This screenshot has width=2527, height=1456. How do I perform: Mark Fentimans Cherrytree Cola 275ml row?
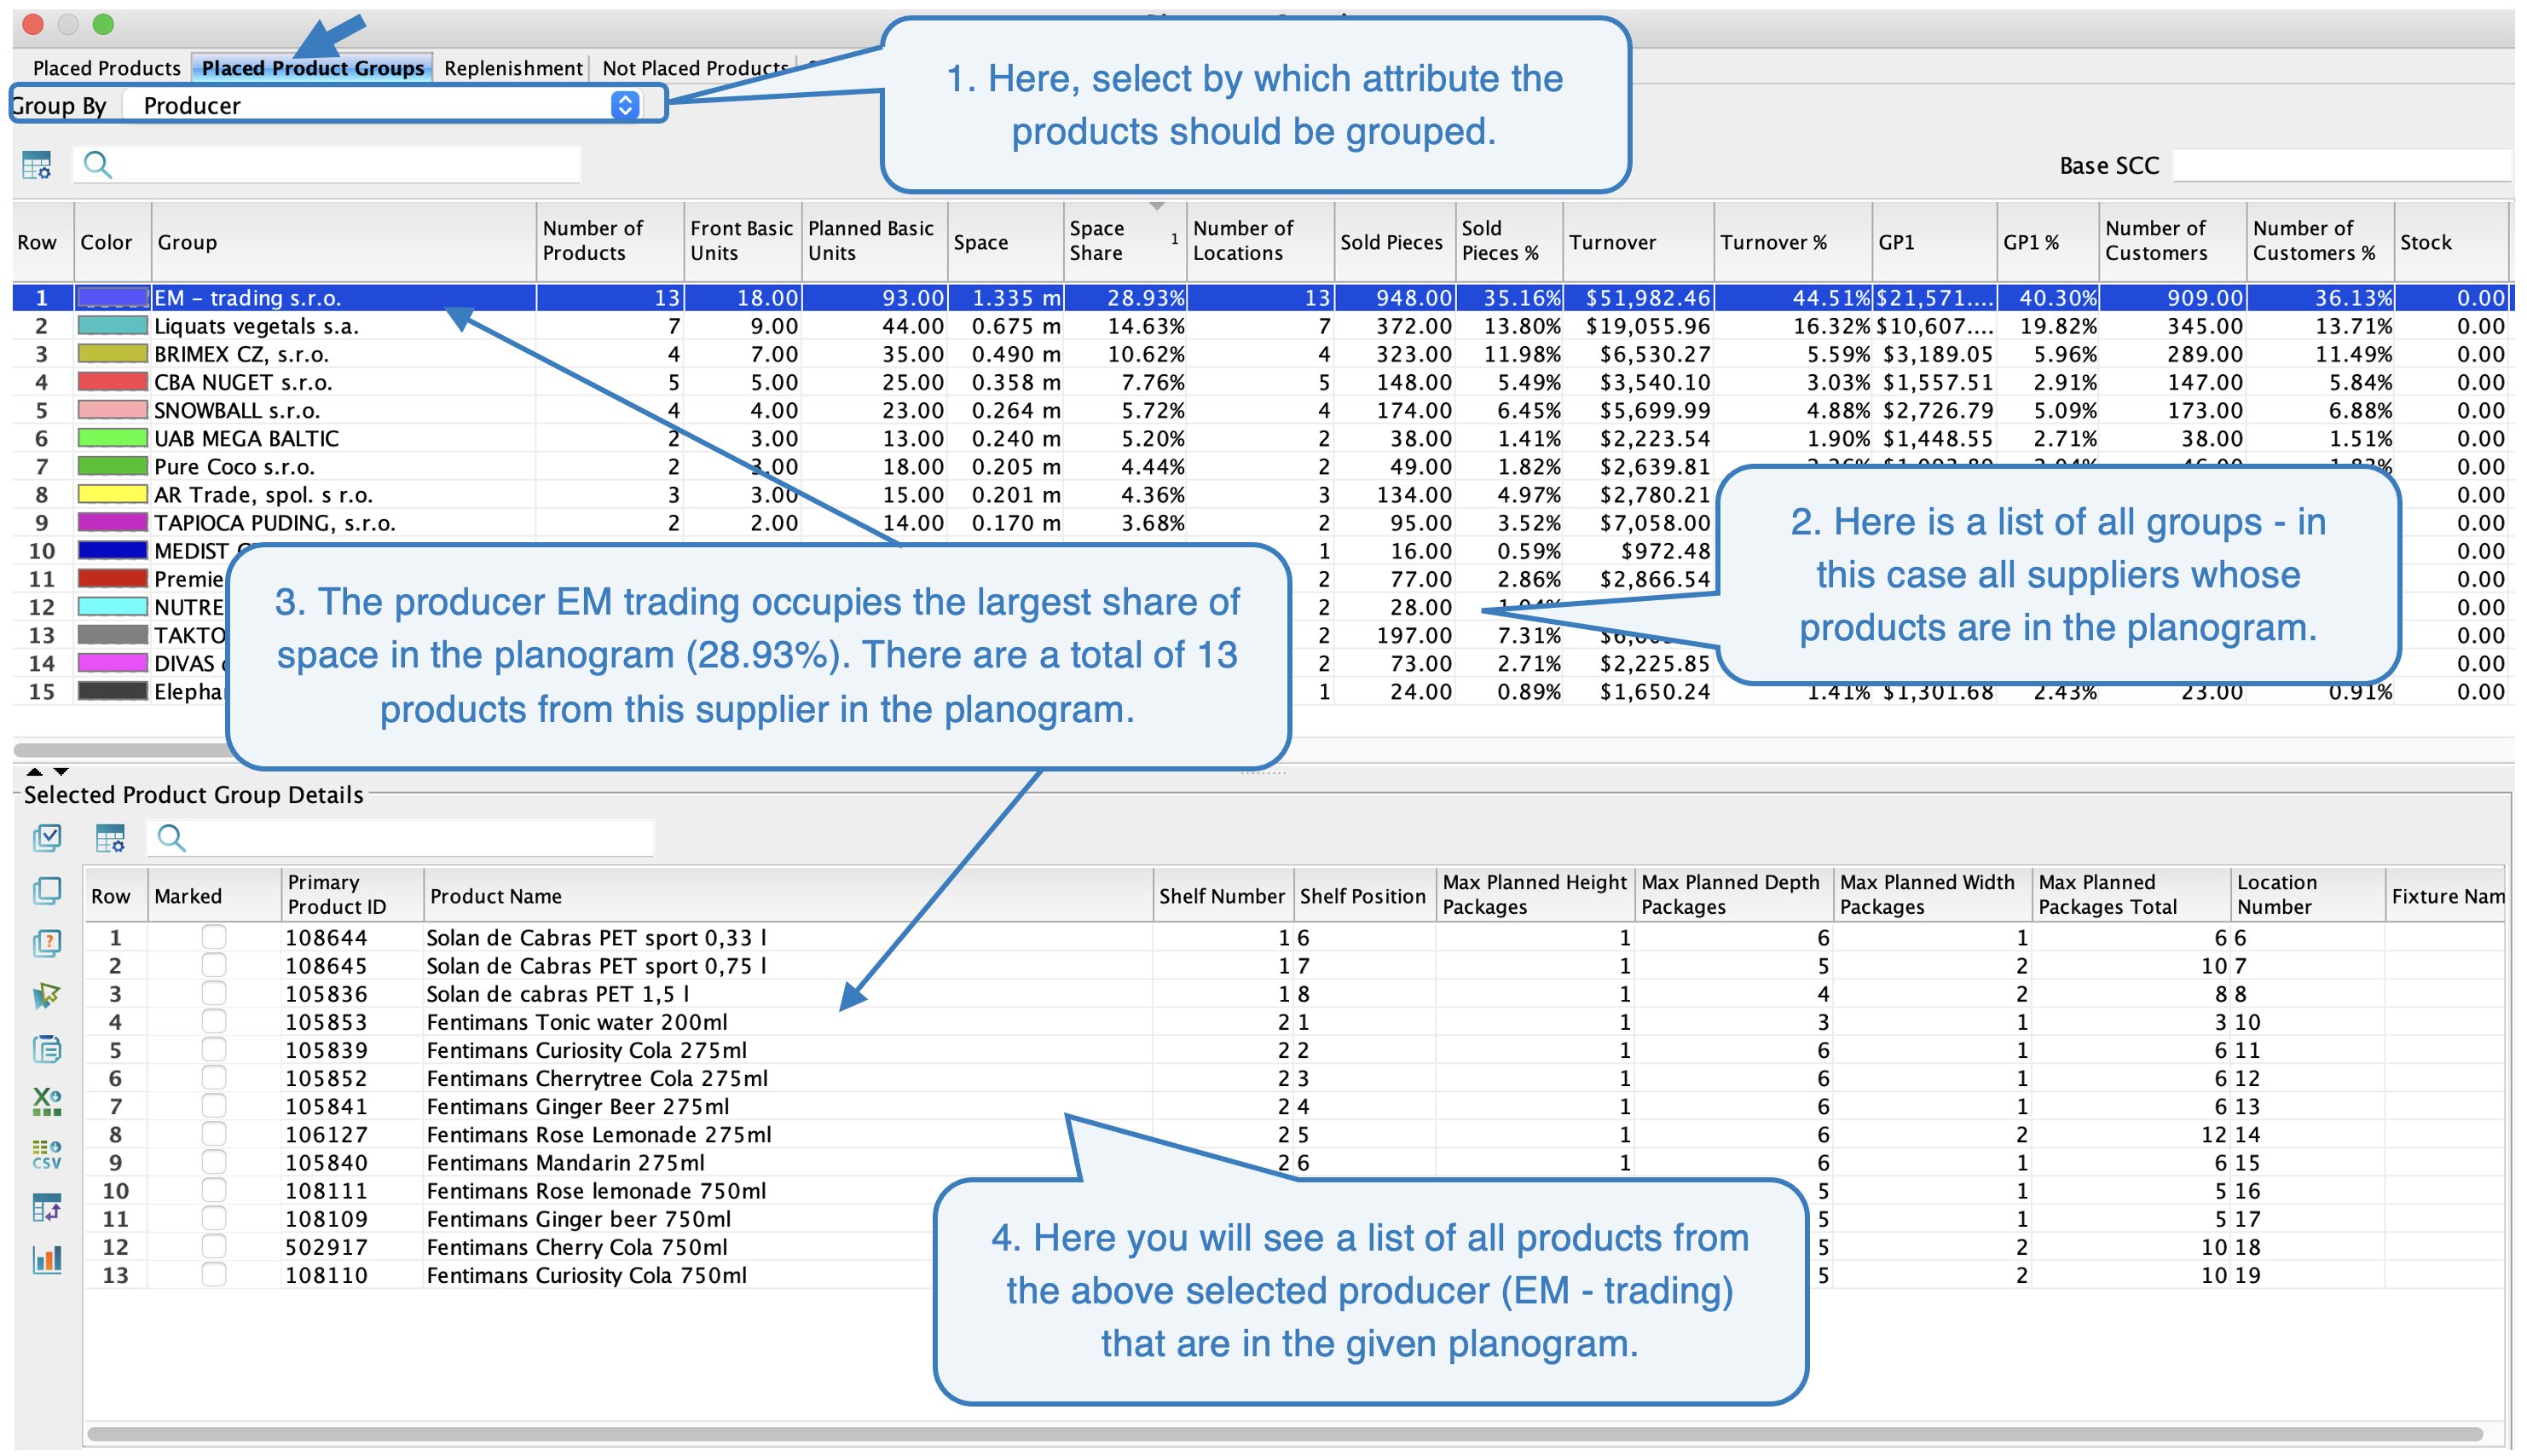tap(213, 1078)
